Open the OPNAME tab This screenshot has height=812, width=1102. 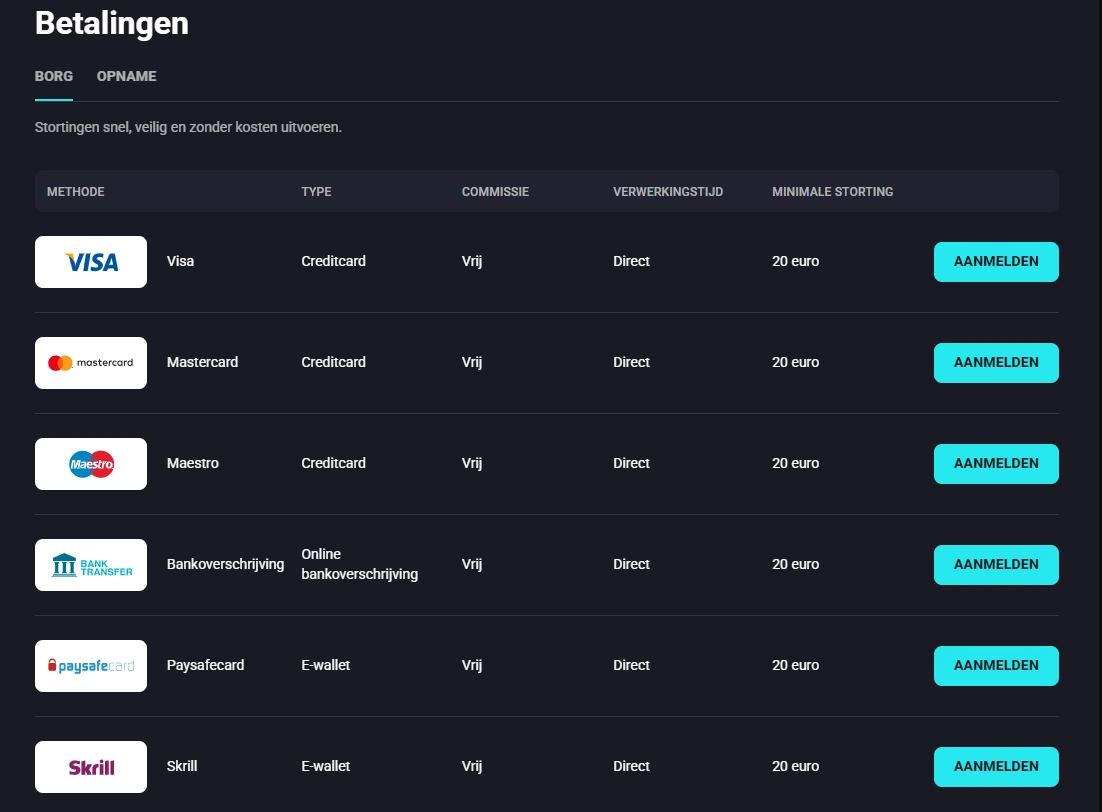coord(127,76)
